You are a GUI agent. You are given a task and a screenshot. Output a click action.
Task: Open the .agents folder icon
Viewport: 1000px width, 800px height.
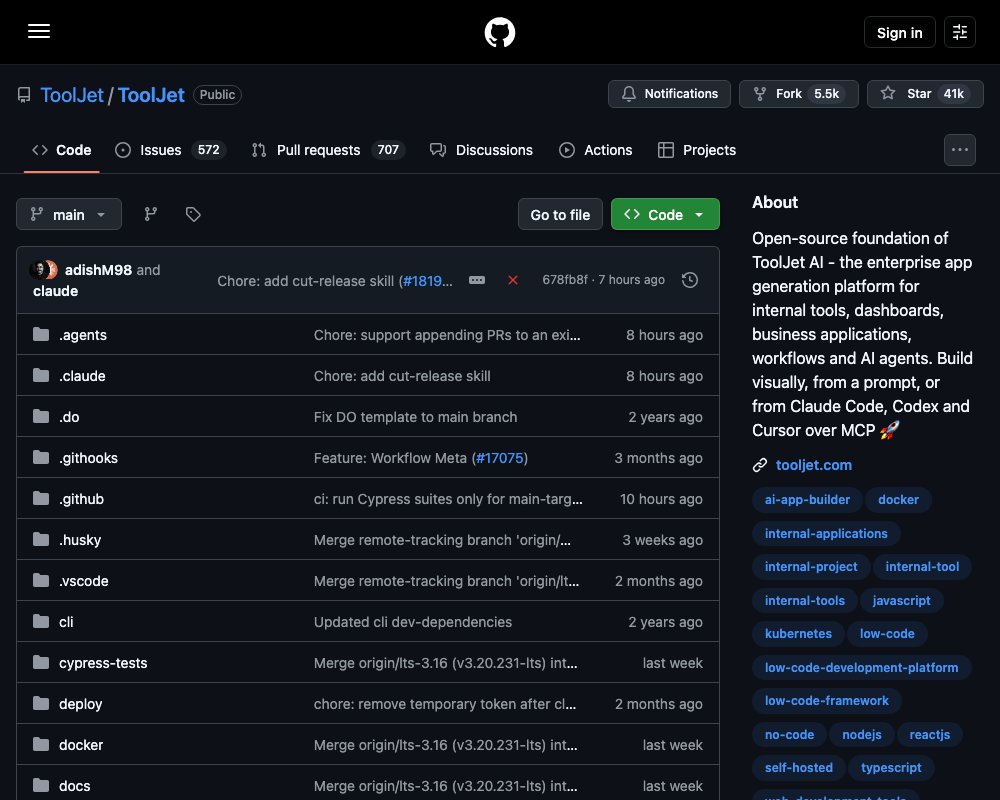[41, 334]
